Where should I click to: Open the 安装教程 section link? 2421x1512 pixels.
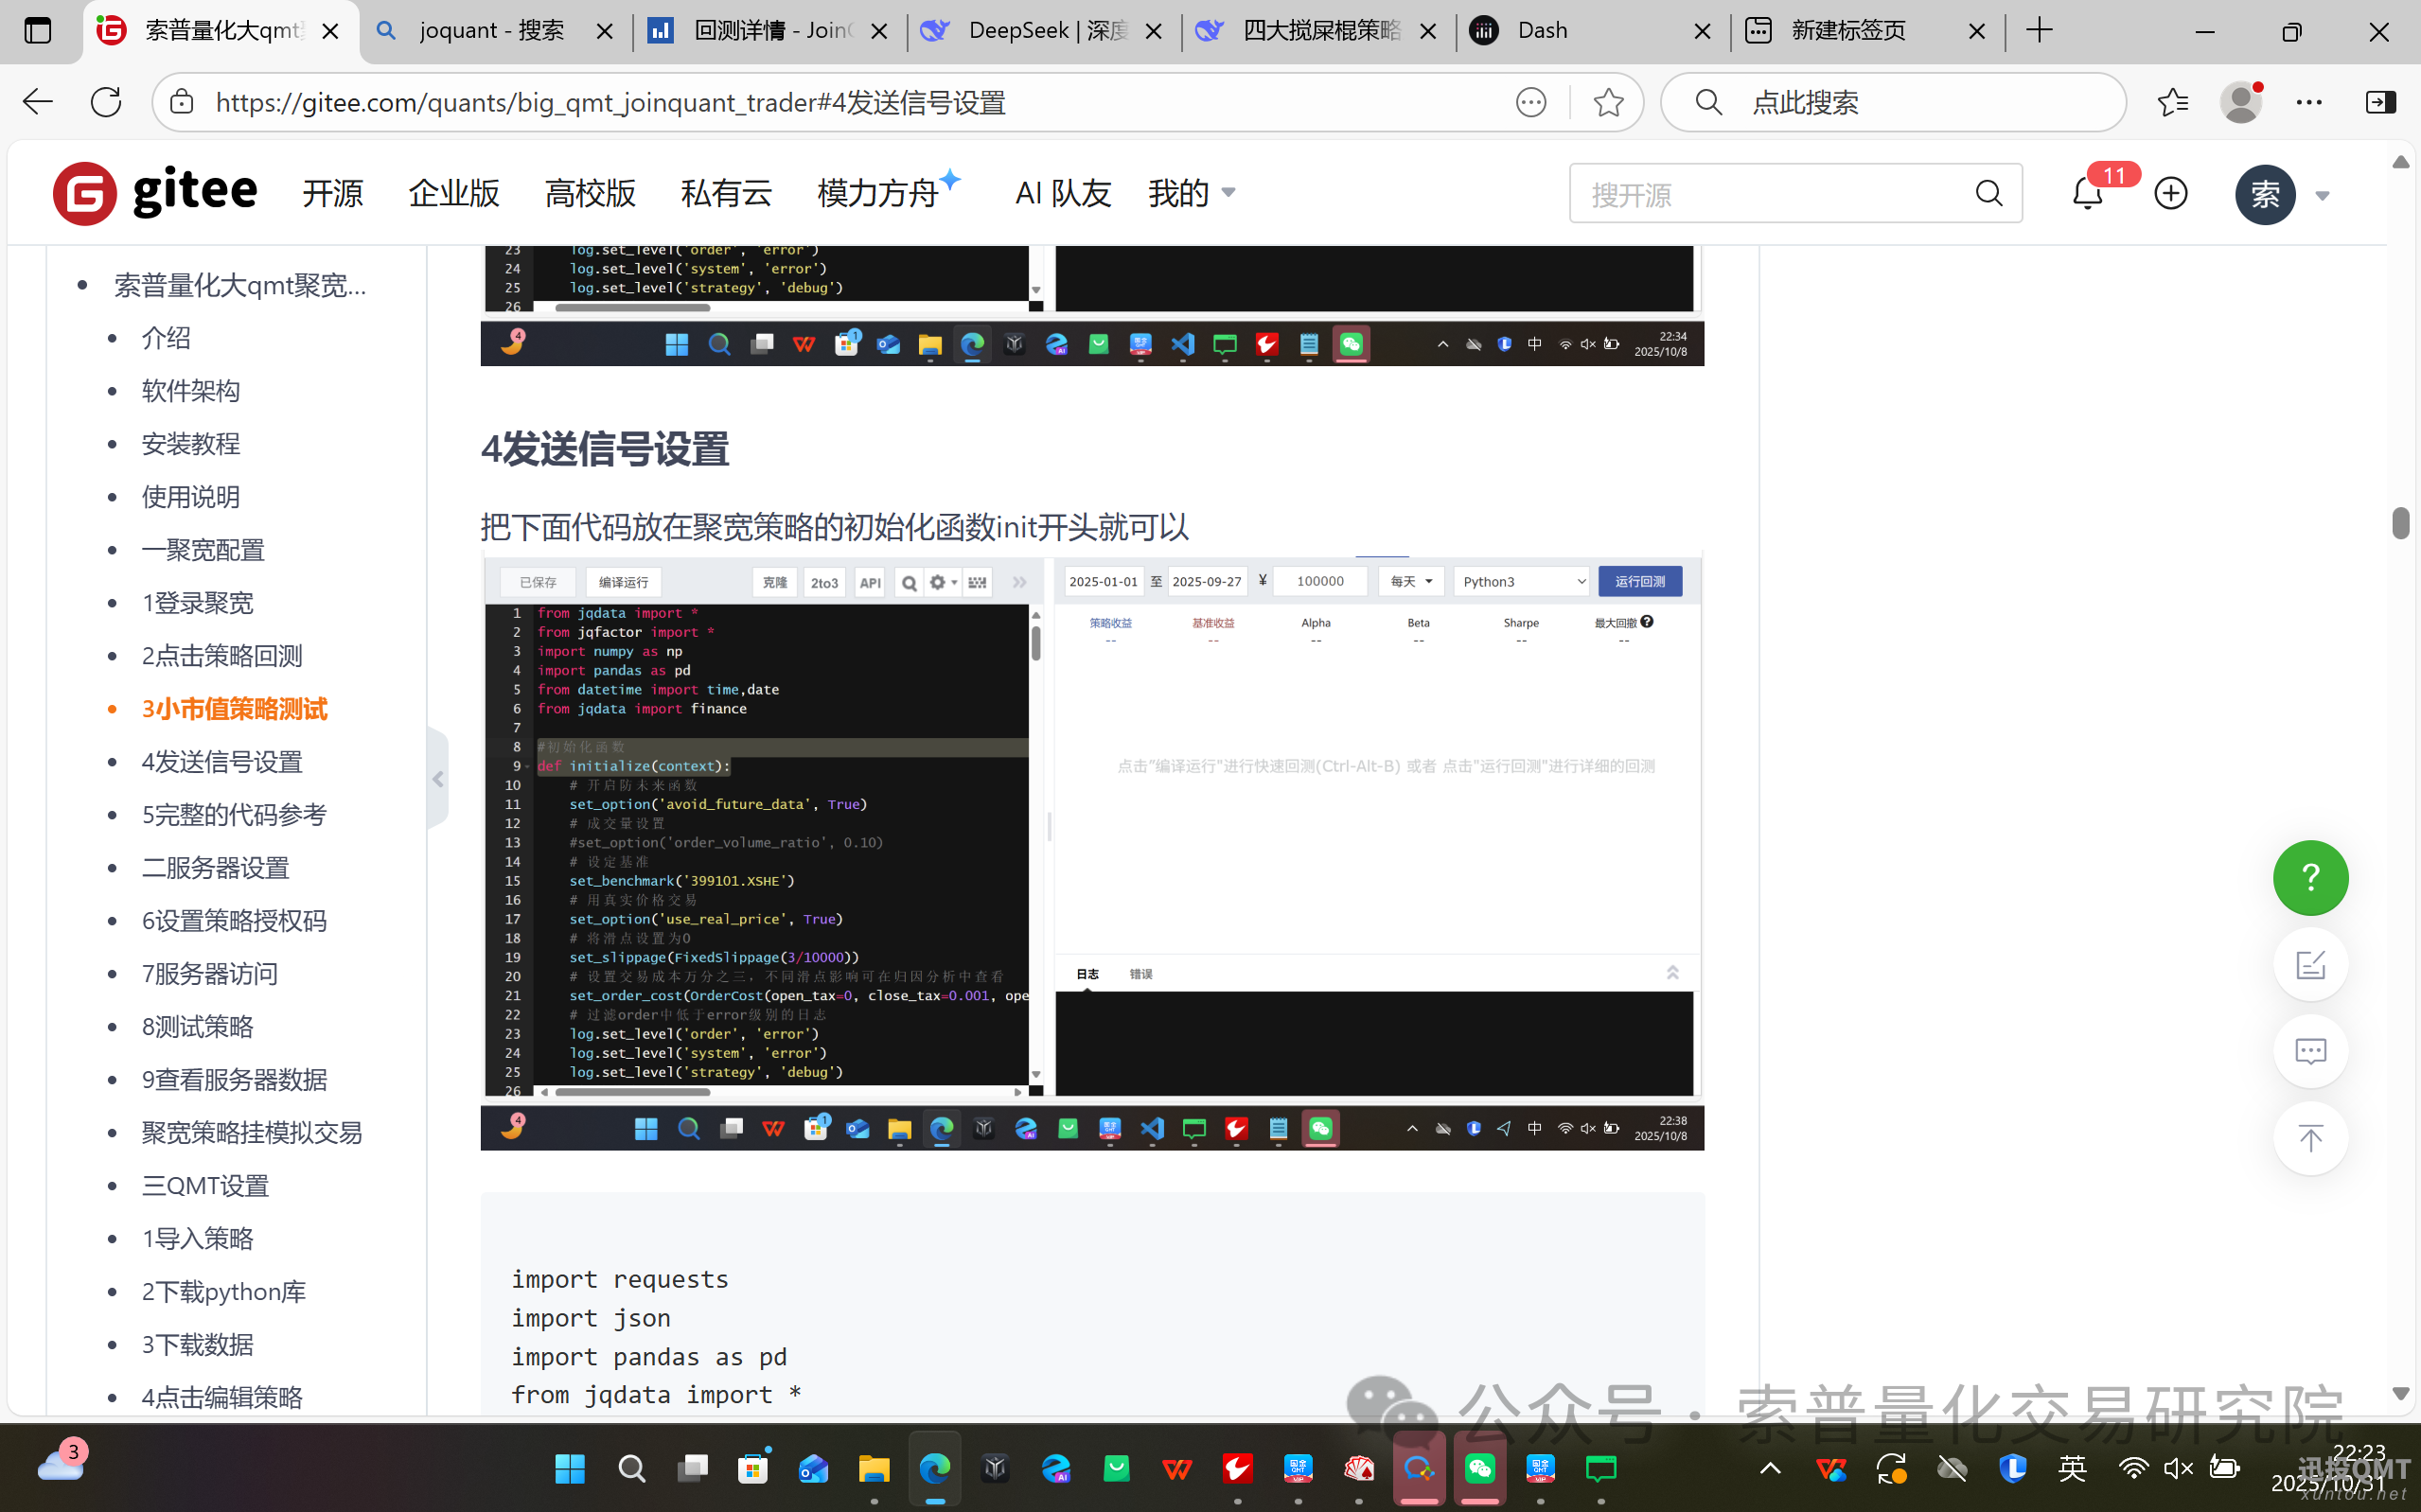tap(190, 443)
